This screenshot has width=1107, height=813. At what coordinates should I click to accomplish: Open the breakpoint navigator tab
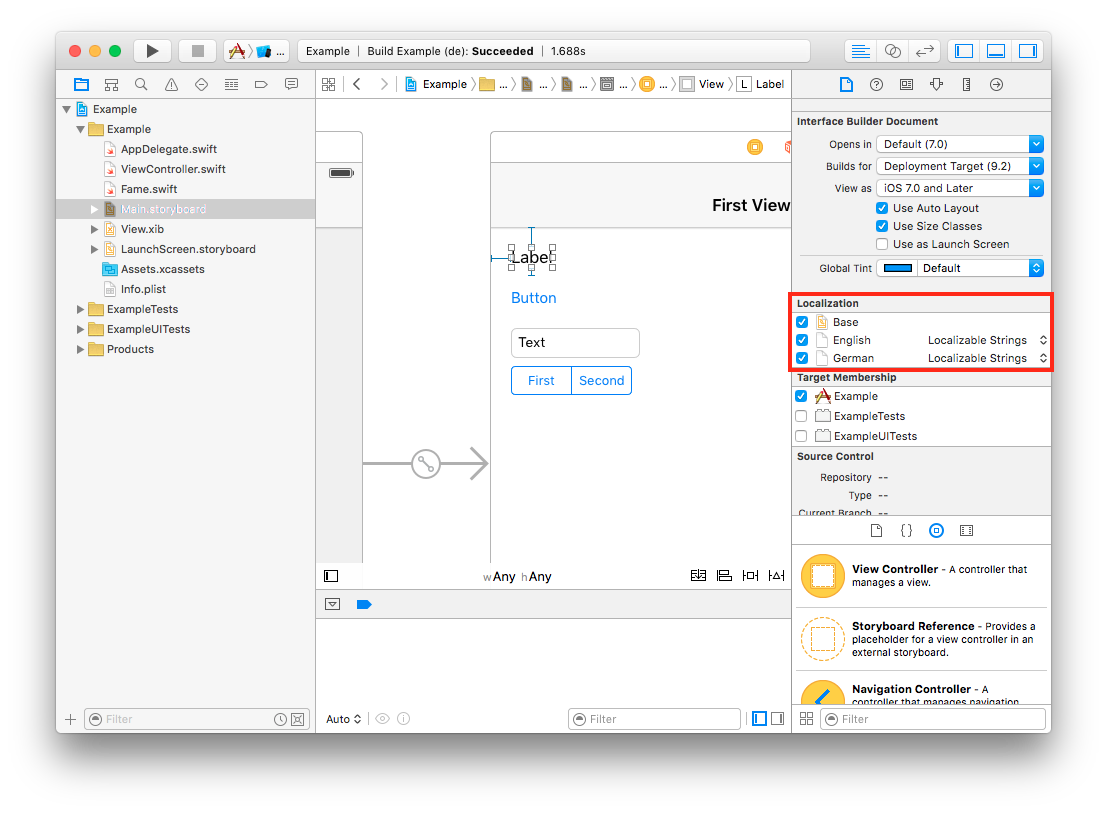261,85
